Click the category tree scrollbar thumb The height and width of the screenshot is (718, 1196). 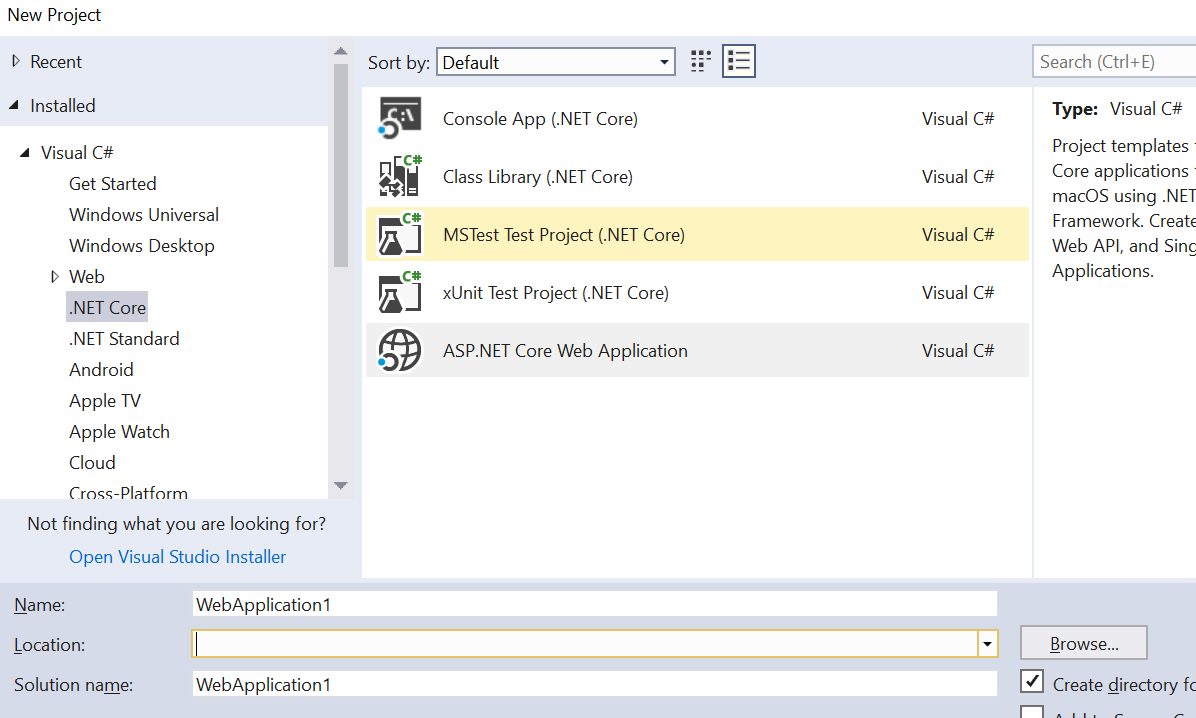point(340,165)
